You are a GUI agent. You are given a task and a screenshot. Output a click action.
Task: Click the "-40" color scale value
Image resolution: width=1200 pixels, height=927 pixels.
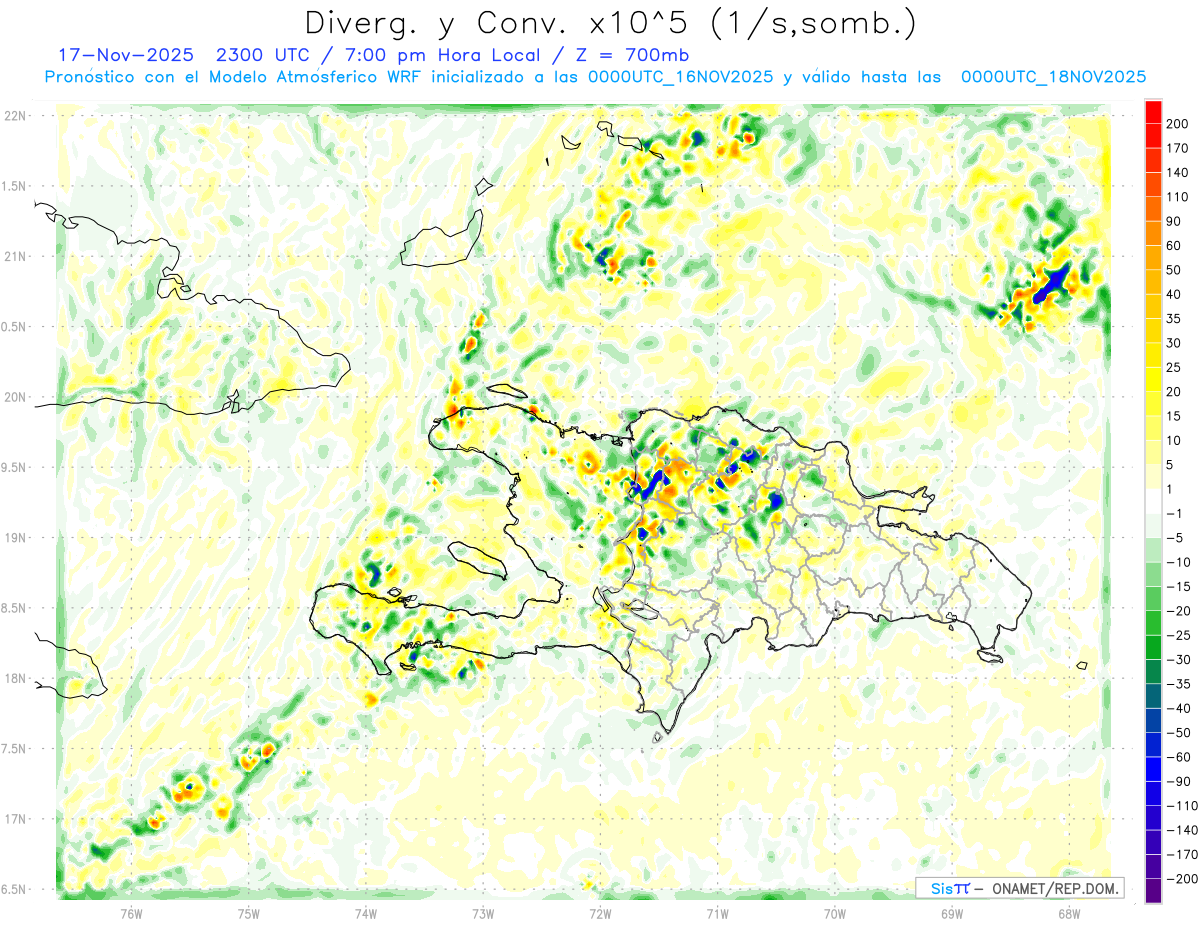(1178, 709)
